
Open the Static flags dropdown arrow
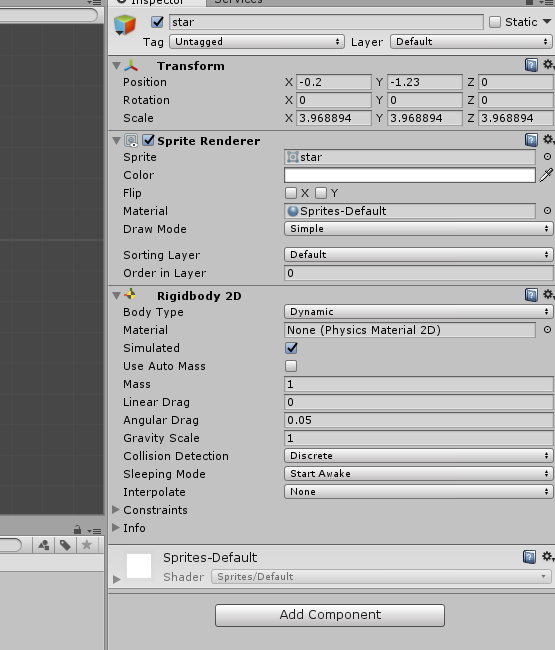547,21
